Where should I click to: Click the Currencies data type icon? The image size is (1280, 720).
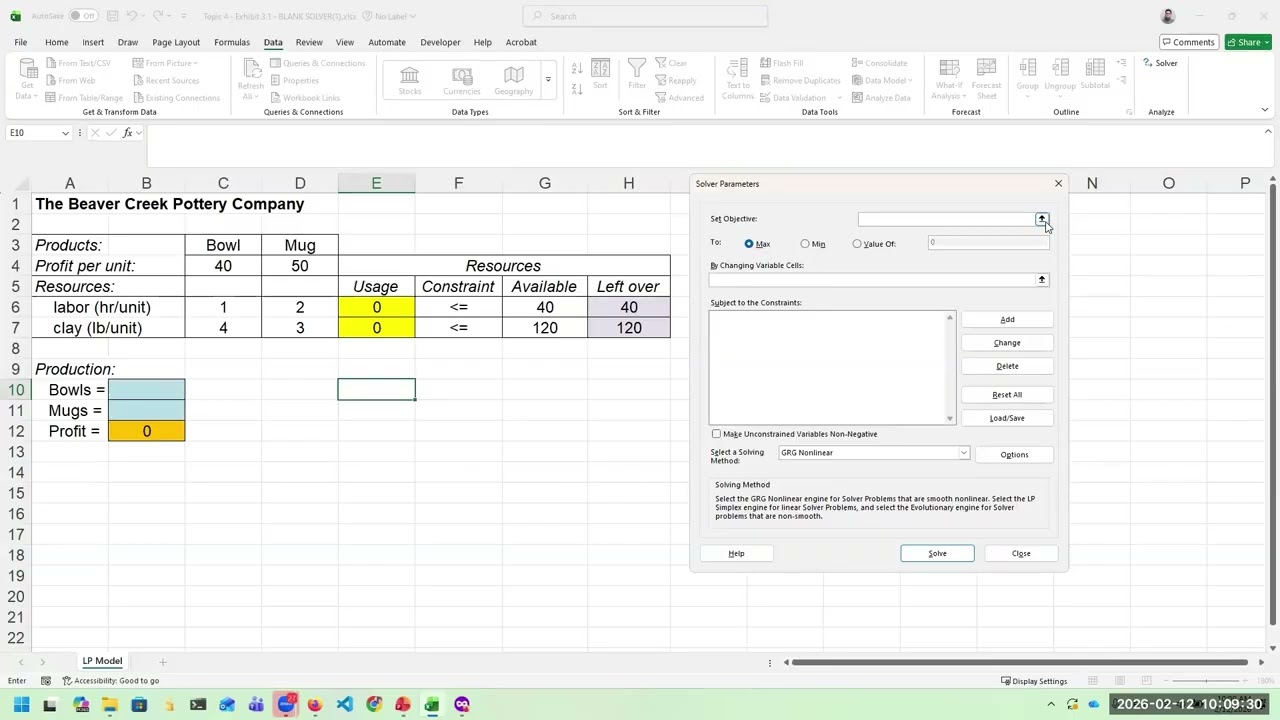point(462,81)
